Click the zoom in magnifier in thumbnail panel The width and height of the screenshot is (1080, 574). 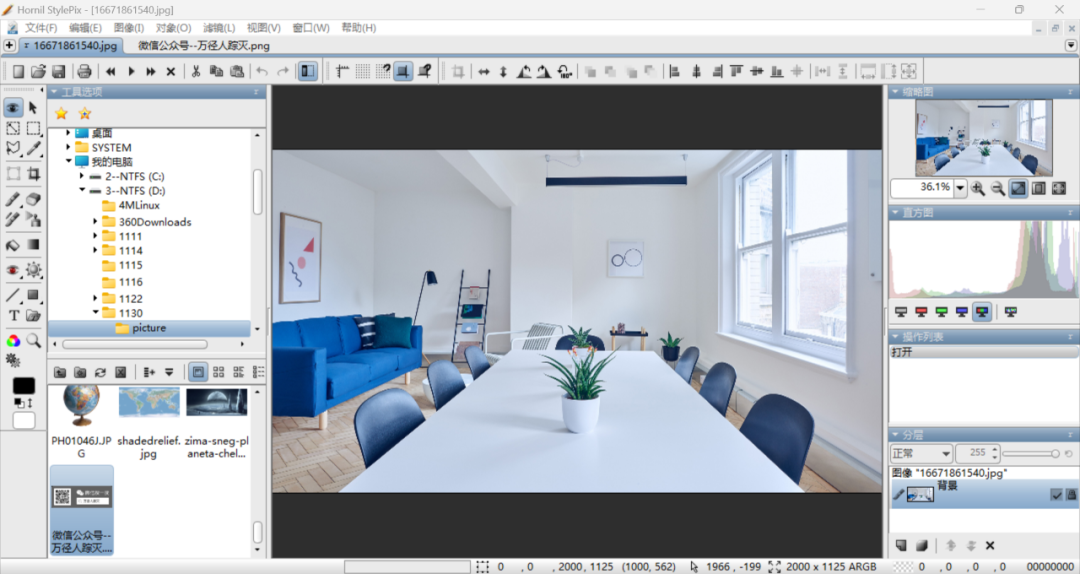pyautogui.click(x=978, y=188)
